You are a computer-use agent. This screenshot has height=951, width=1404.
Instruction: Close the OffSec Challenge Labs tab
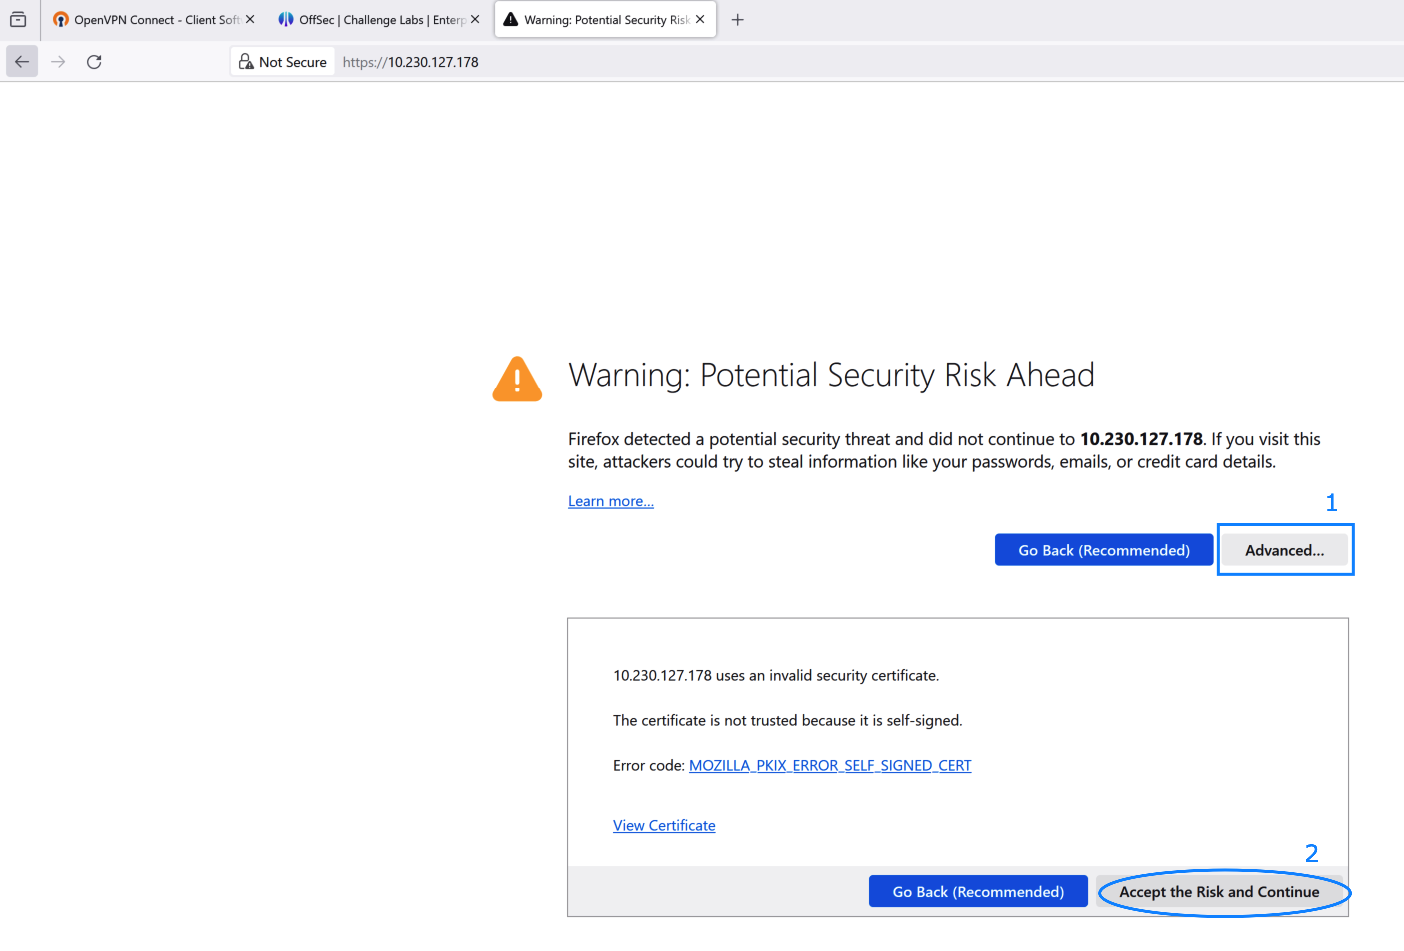pyautogui.click(x=475, y=19)
